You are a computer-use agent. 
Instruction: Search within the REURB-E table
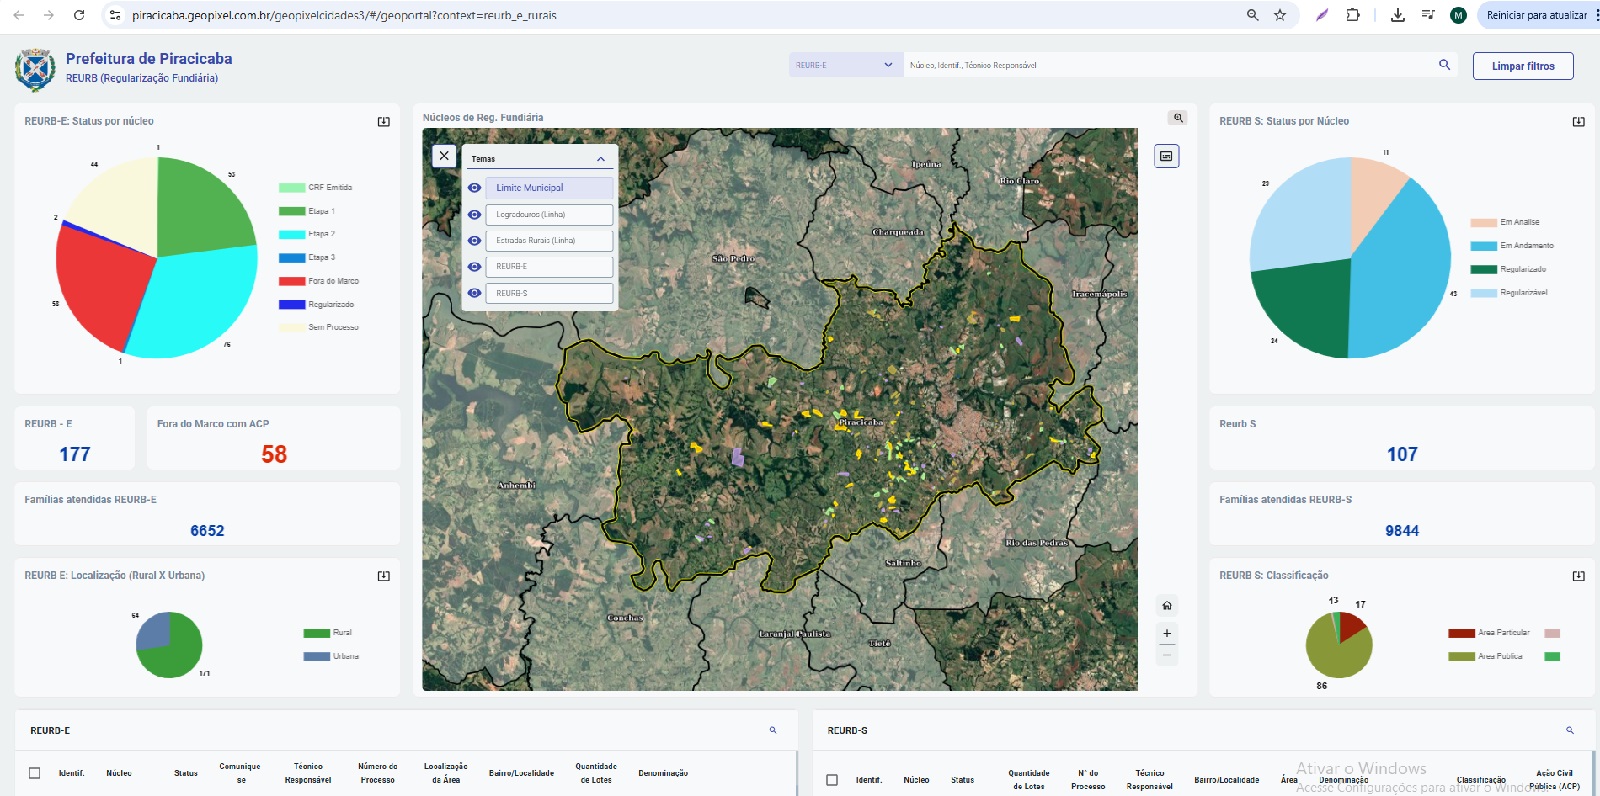(773, 730)
